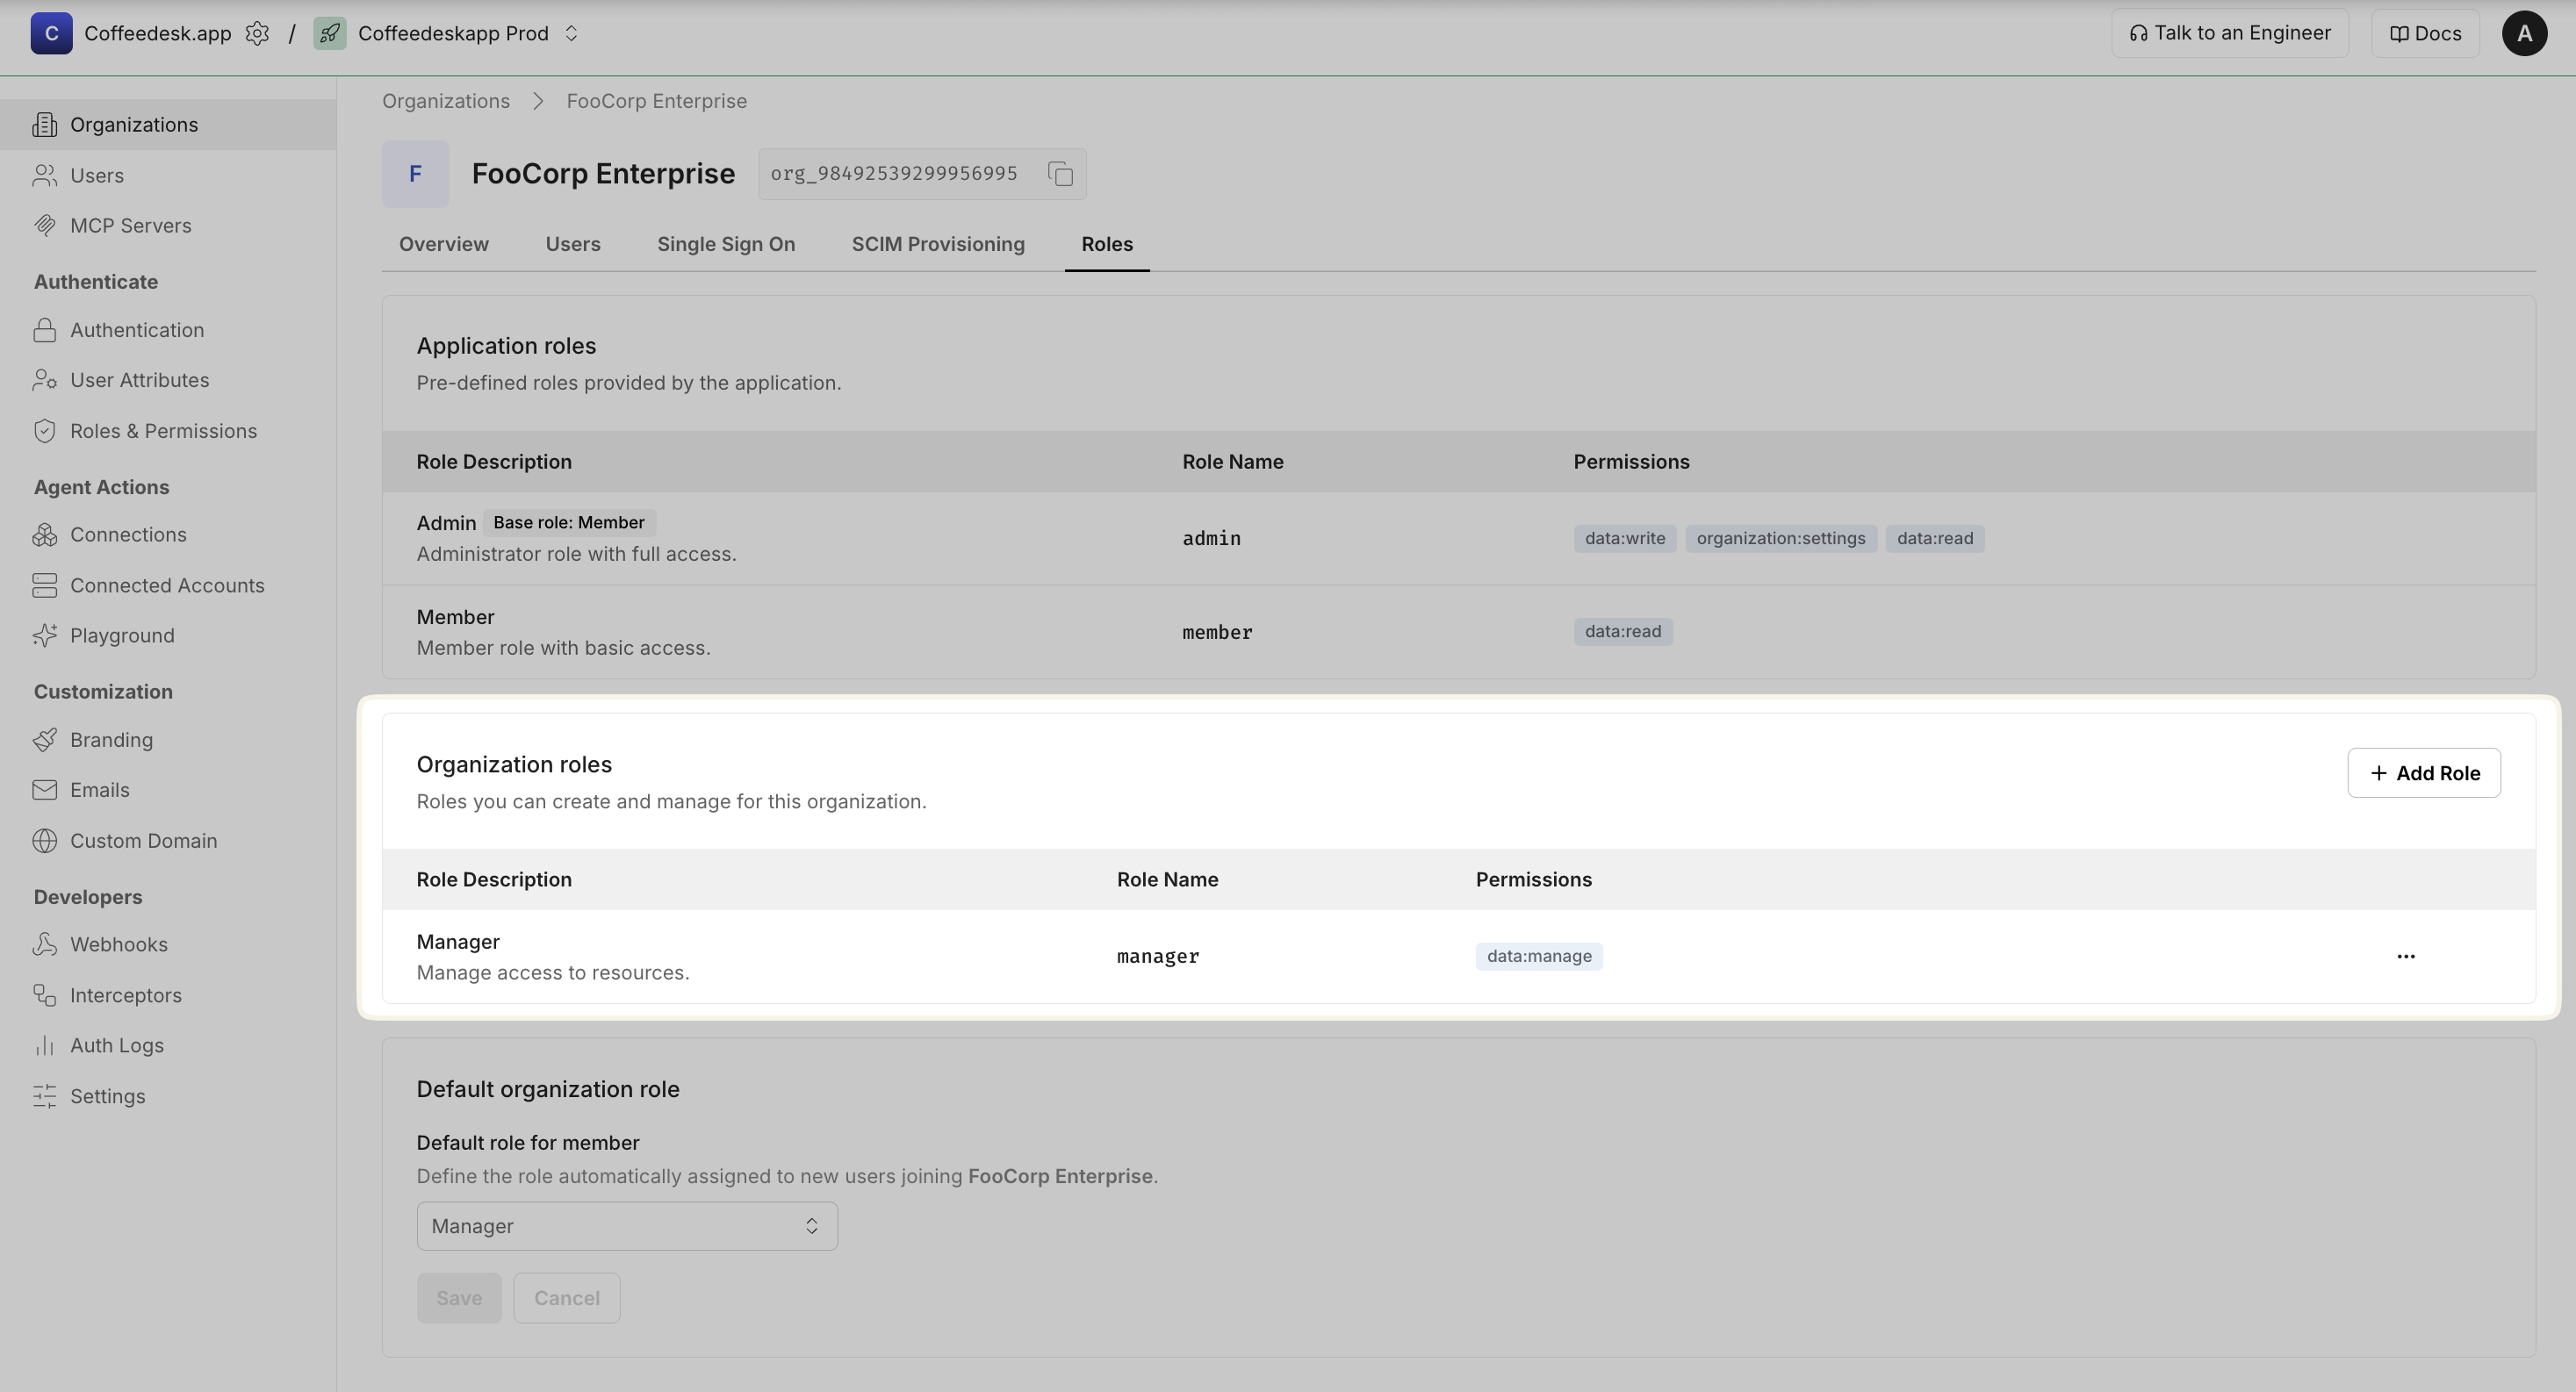Click the Talk to an Engineer button

point(2229,33)
